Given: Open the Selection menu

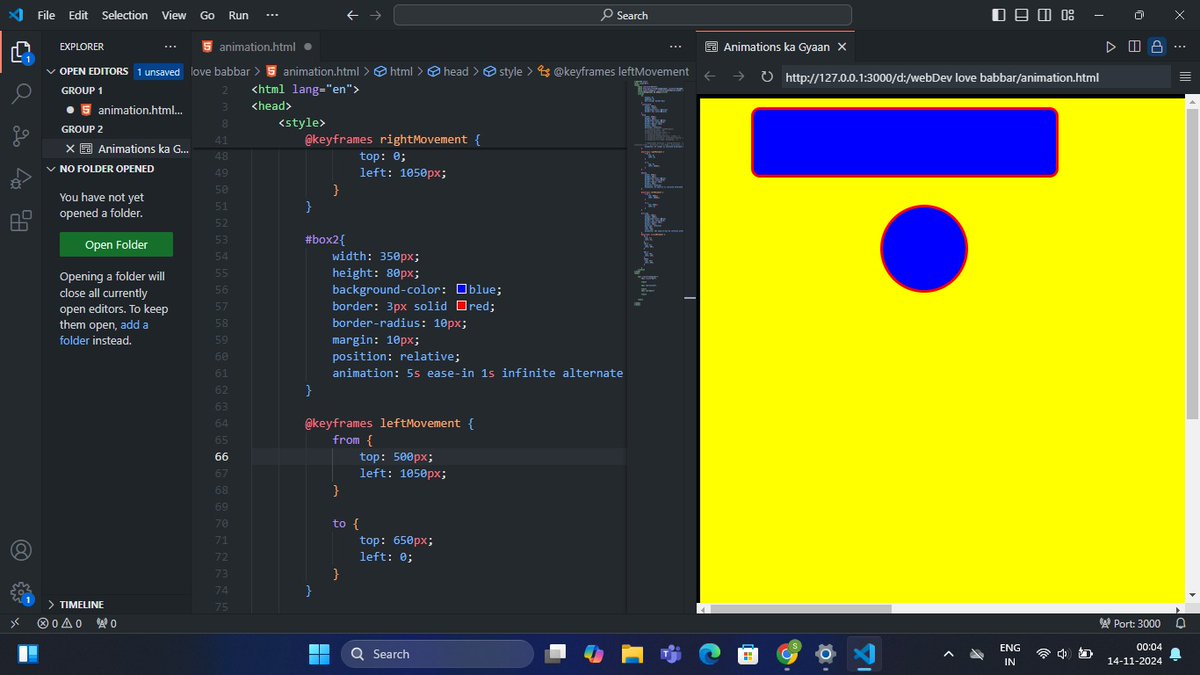Looking at the screenshot, I should [x=125, y=15].
